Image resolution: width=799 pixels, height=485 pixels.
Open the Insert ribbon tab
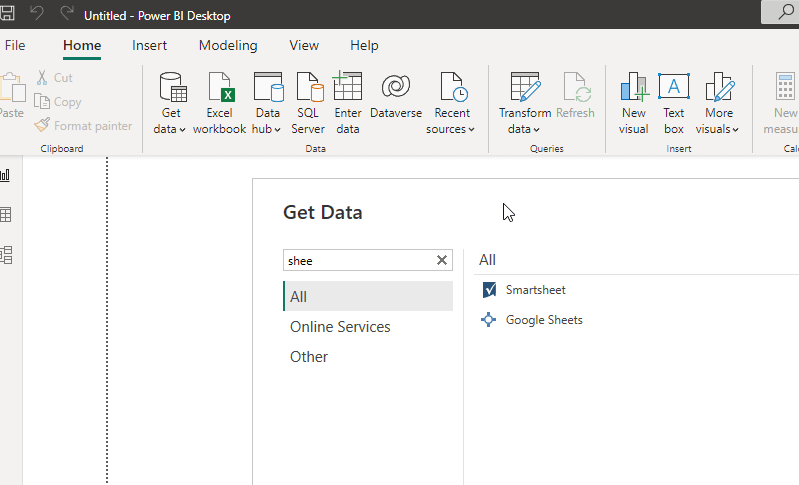(150, 45)
